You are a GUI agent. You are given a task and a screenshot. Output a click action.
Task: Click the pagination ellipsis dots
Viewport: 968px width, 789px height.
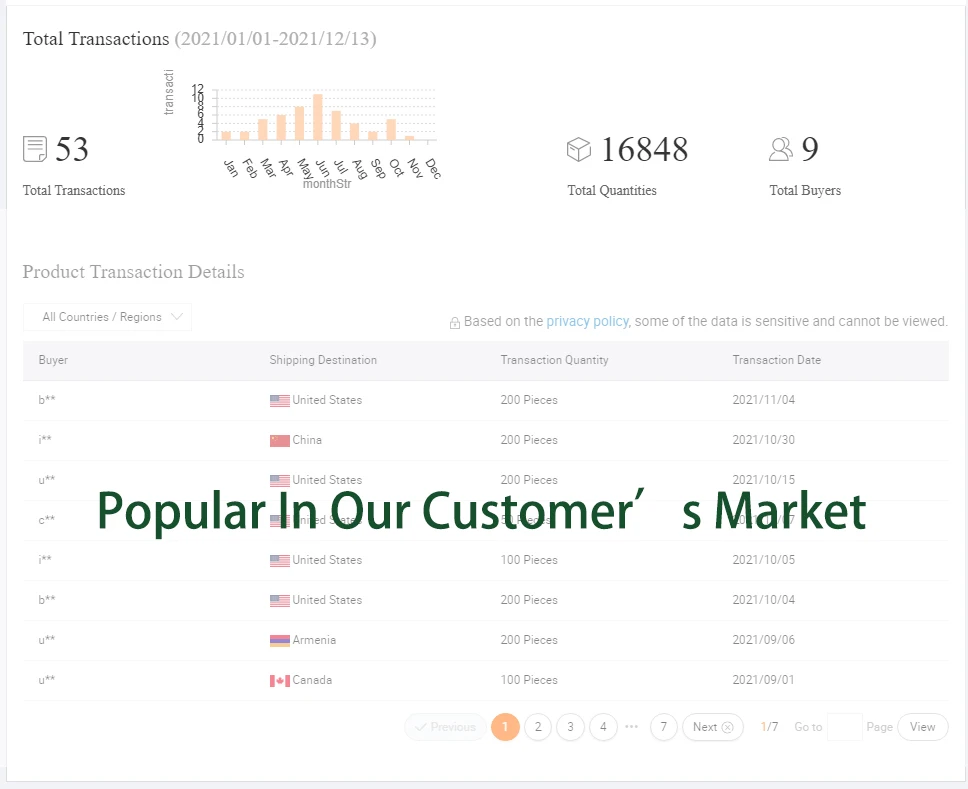coord(632,727)
